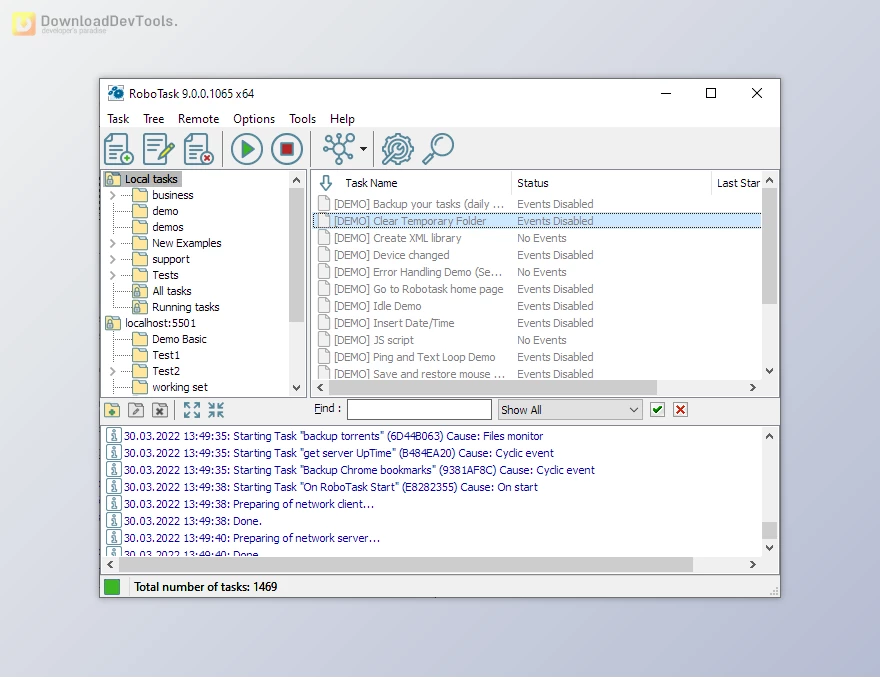Click the expand all tree icon

pos(192,410)
